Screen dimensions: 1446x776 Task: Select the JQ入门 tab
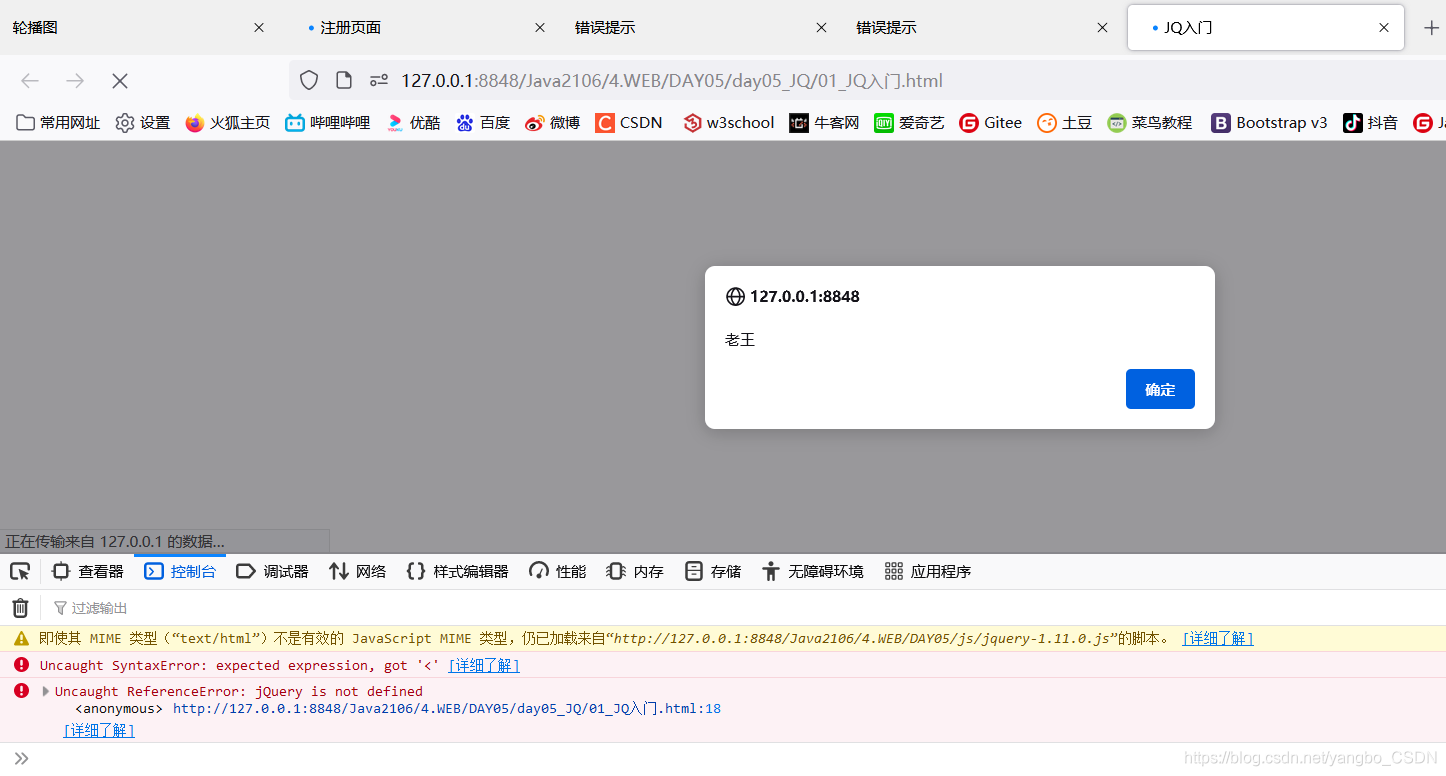pyautogui.click(x=1265, y=28)
